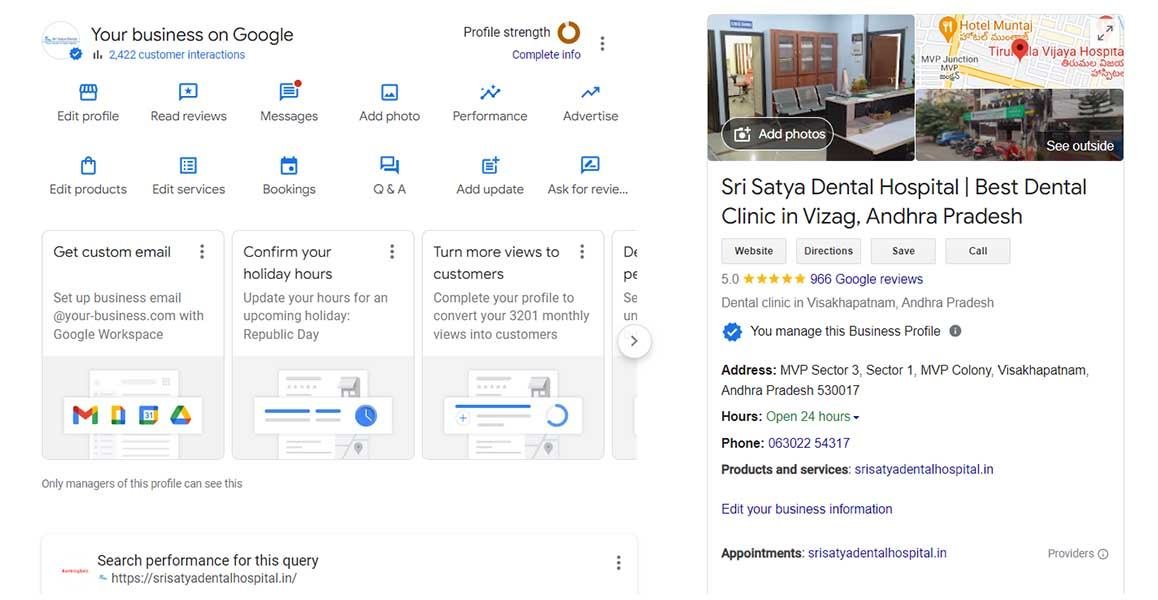Show next suggestion cards with arrow button

pos(634,341)
